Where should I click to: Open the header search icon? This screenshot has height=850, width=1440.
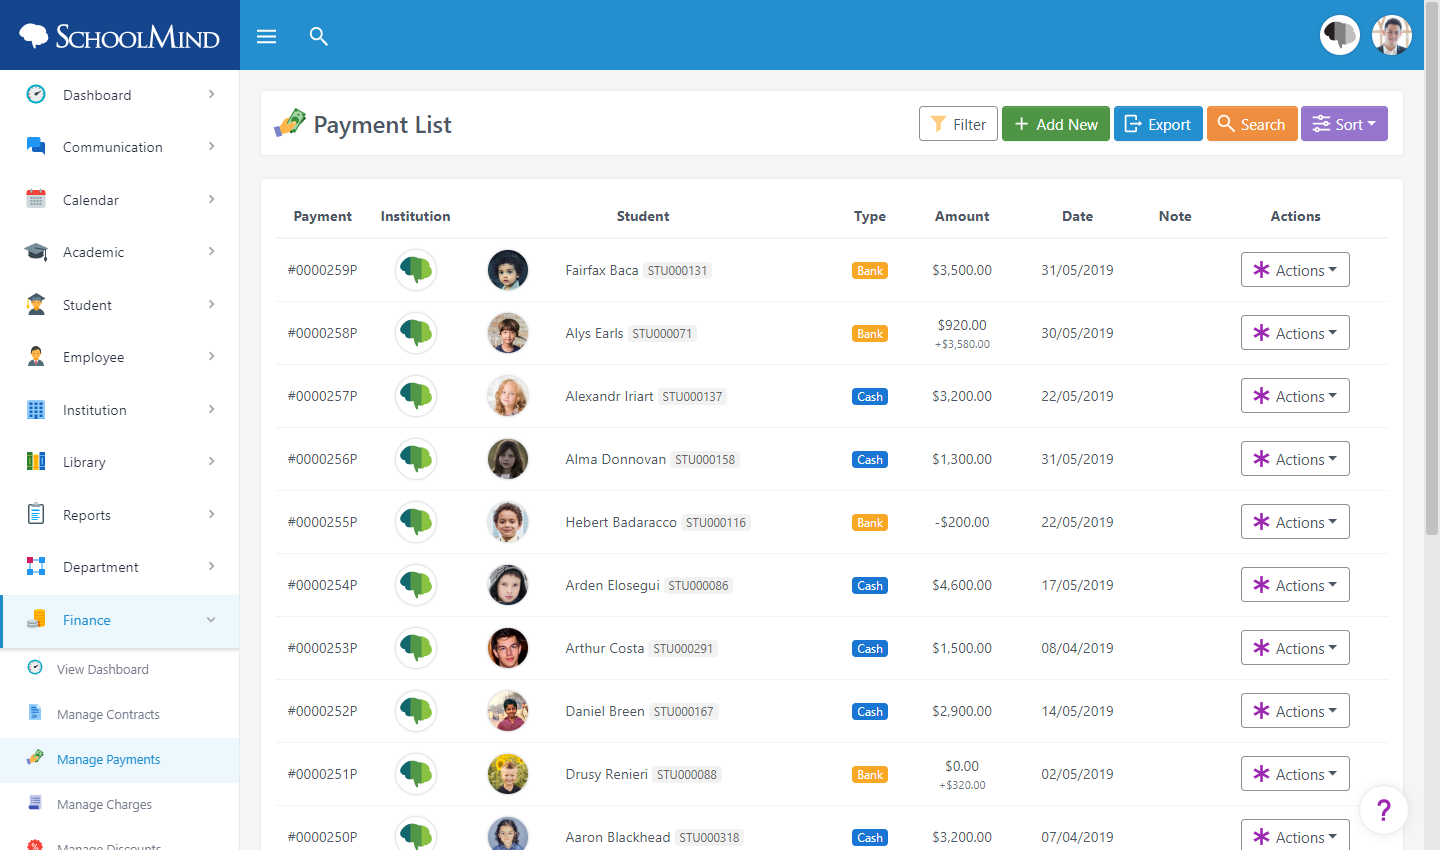pos(319,37)
